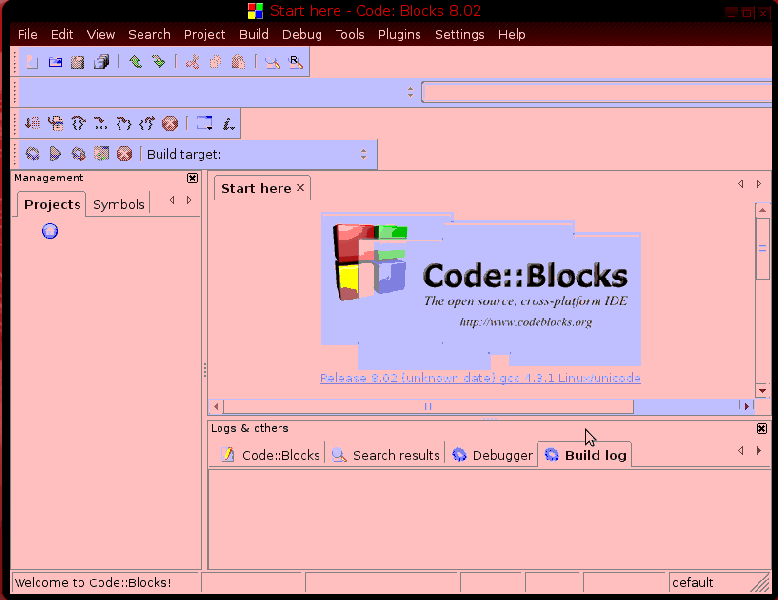Click the Undo arrow icon
This screenshot has height=600, width=778.
pyautogui.click(x=135, y=62)
